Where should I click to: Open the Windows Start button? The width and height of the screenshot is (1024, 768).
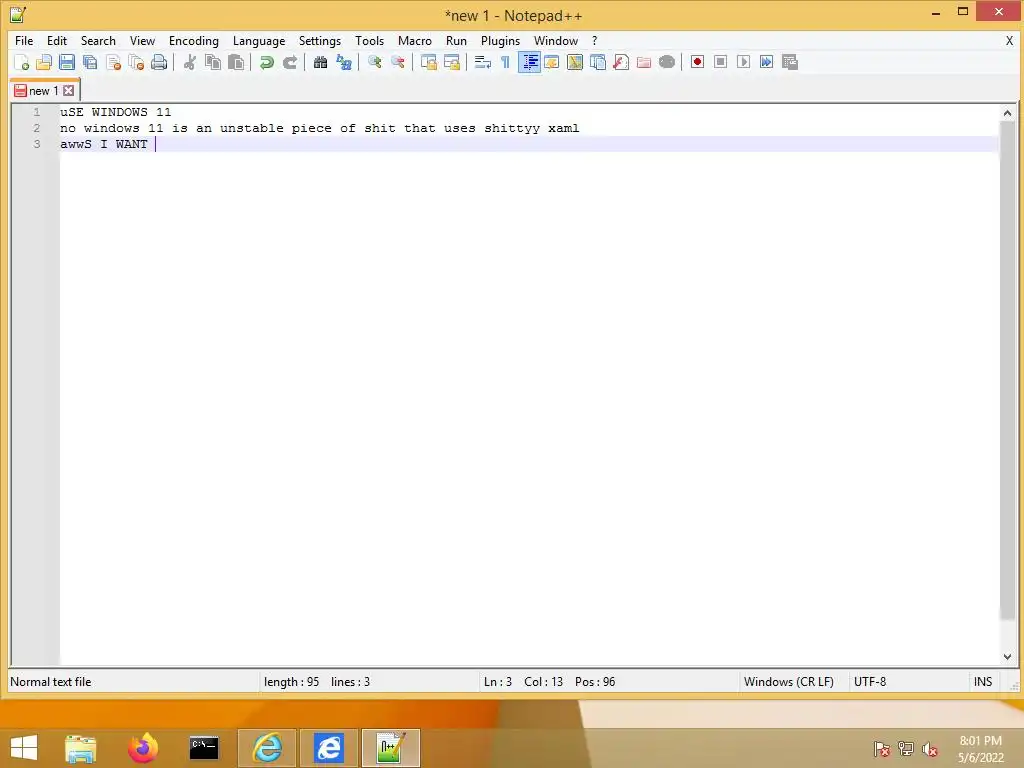point(24,748)
